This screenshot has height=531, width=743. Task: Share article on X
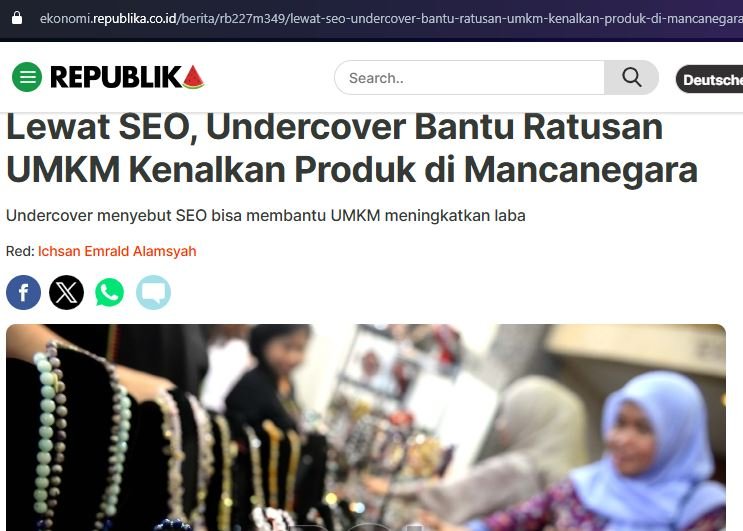click(x=66, y=292)
